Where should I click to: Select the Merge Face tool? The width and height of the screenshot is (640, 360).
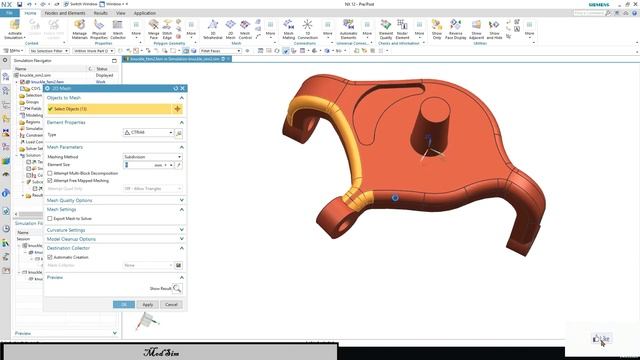coord(153,29)
